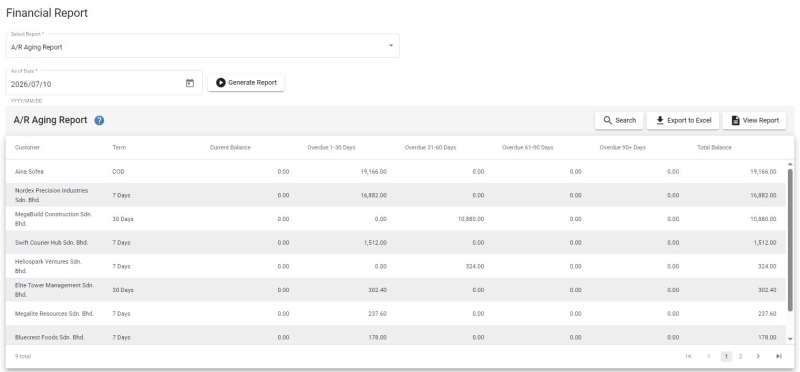Viewport: 800px width, 372px height.
Task: Go to the next page arrow
Action: (x=758, y=356)
